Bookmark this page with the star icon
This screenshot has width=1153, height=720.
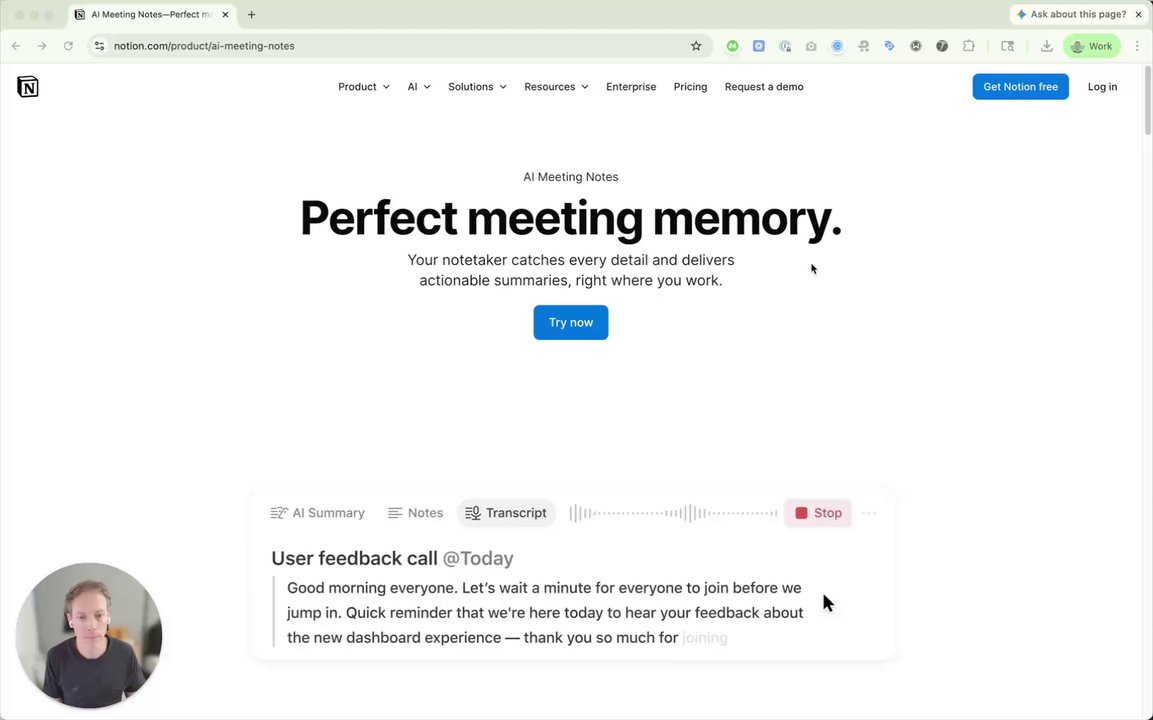click(696, 46)
